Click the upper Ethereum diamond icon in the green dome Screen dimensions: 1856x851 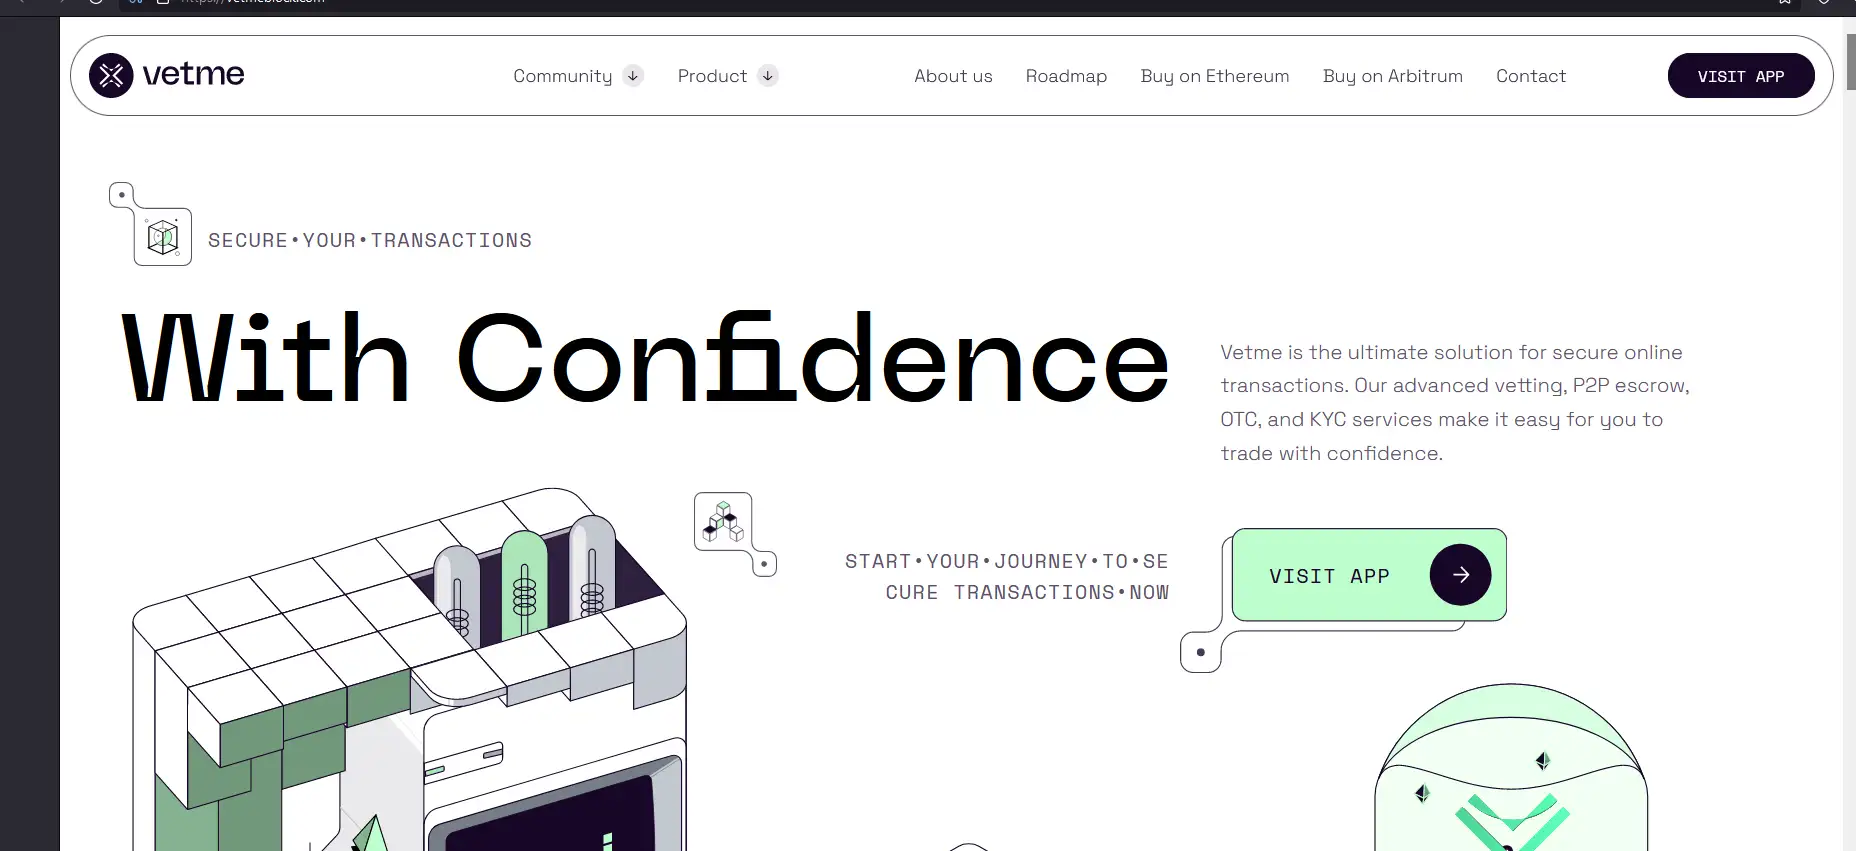click(x=1543, y=761)
